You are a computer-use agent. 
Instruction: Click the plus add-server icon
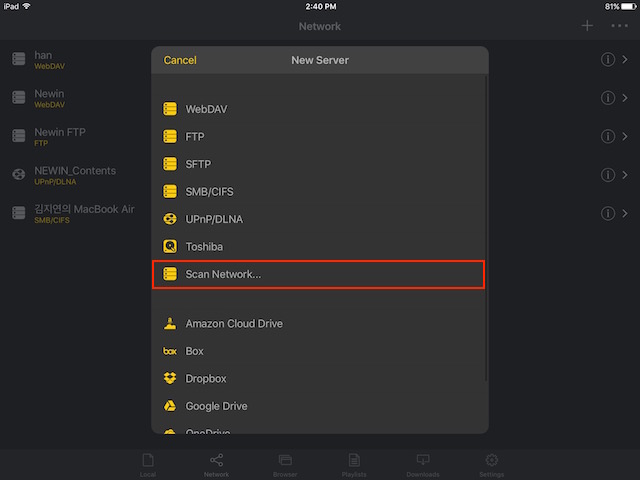tap(587, 26)
